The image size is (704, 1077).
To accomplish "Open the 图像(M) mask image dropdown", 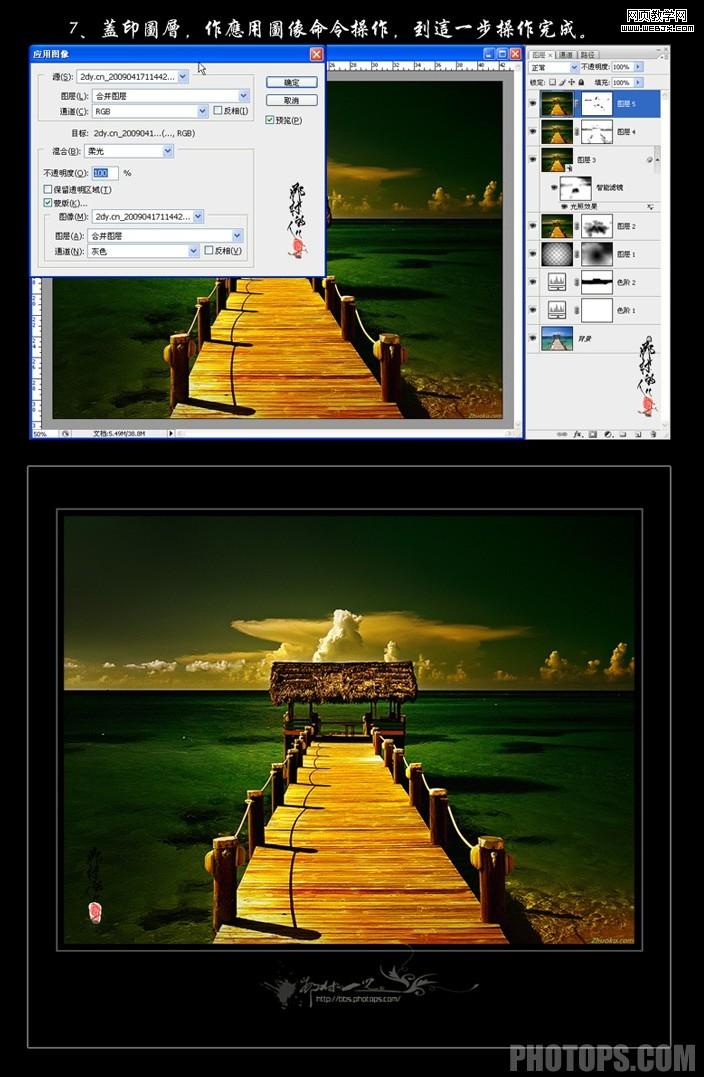I will pyautogui.click(x=148, y=216).
